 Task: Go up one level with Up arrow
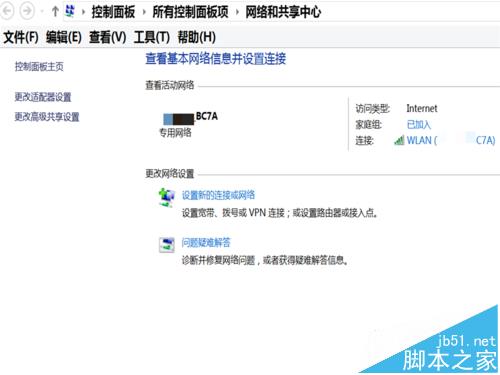click(x=55, y=12)
